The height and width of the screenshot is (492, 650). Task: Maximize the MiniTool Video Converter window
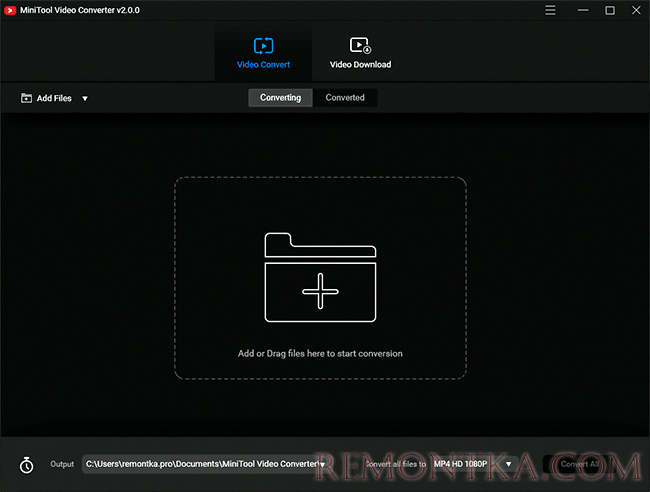[610, 10]
